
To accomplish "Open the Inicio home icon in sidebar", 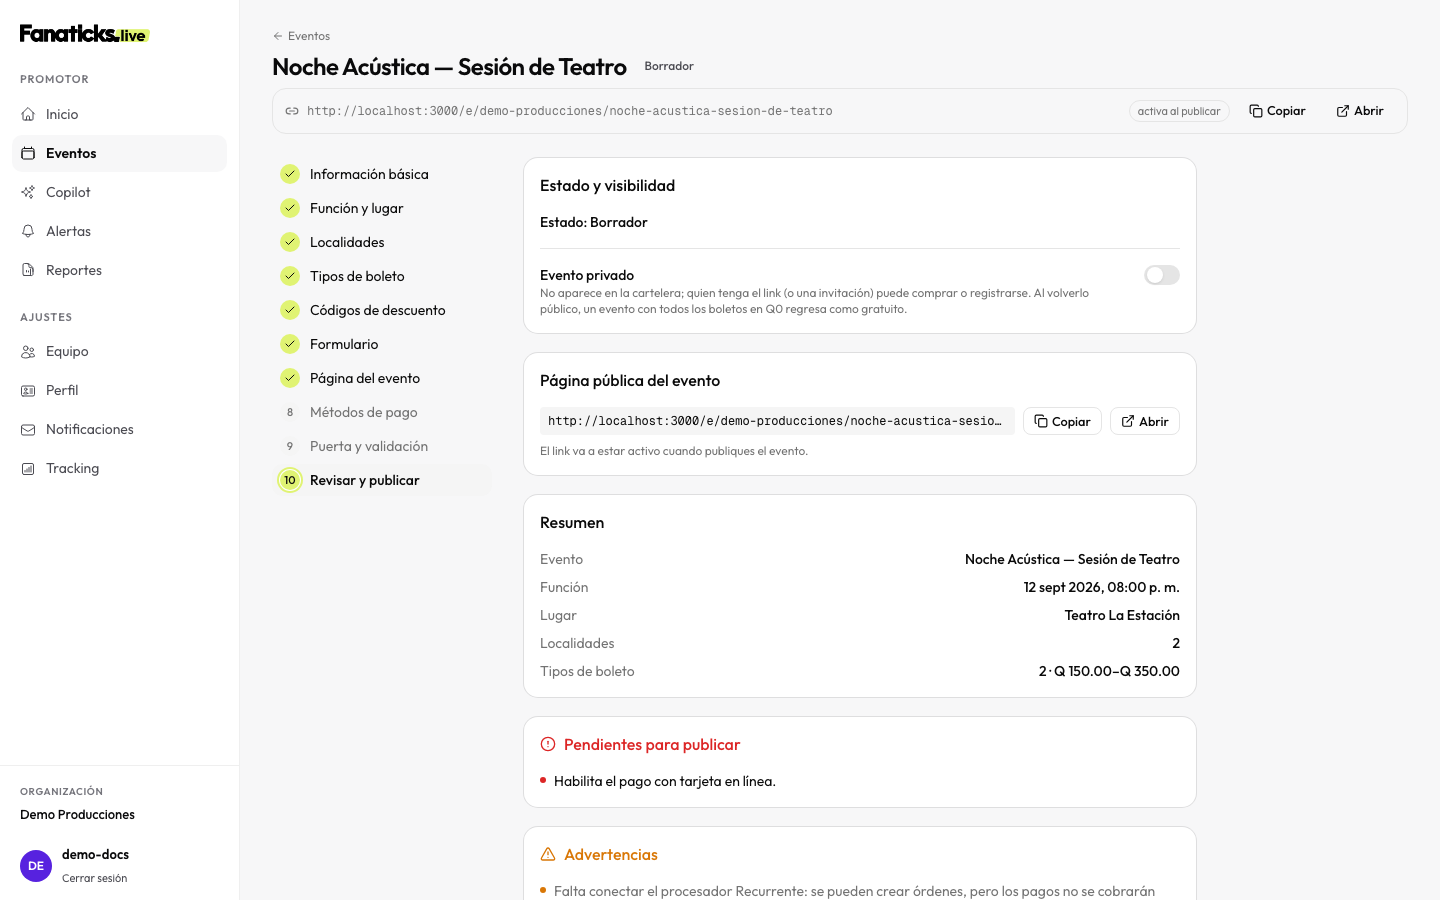I will [x=28, y=114].
